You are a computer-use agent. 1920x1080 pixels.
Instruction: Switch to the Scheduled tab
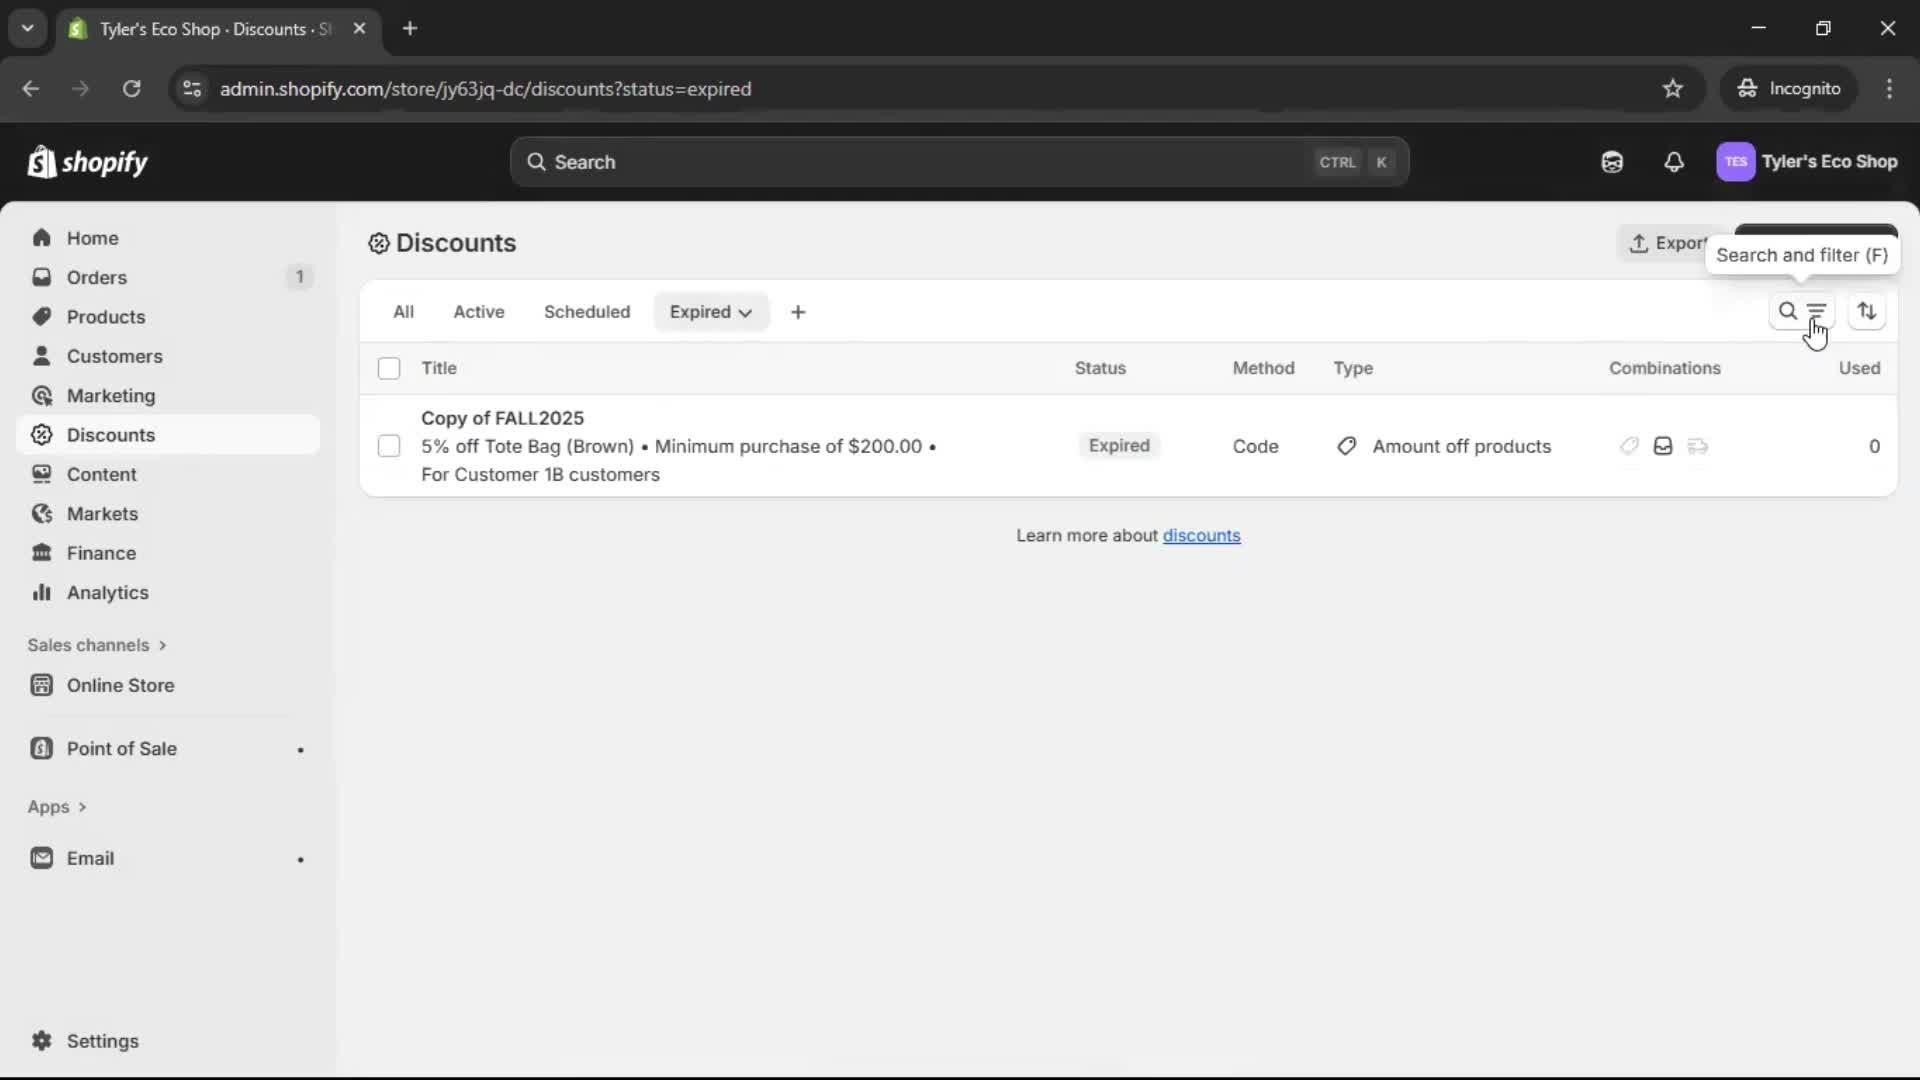[x=587, y=311]
